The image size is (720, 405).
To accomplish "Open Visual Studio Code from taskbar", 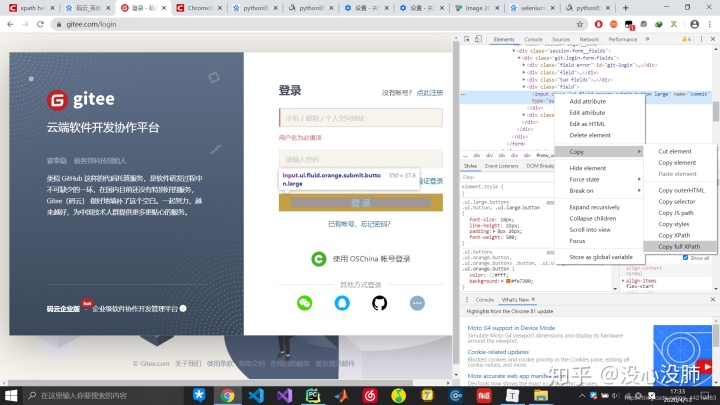I will click(256, 395).
